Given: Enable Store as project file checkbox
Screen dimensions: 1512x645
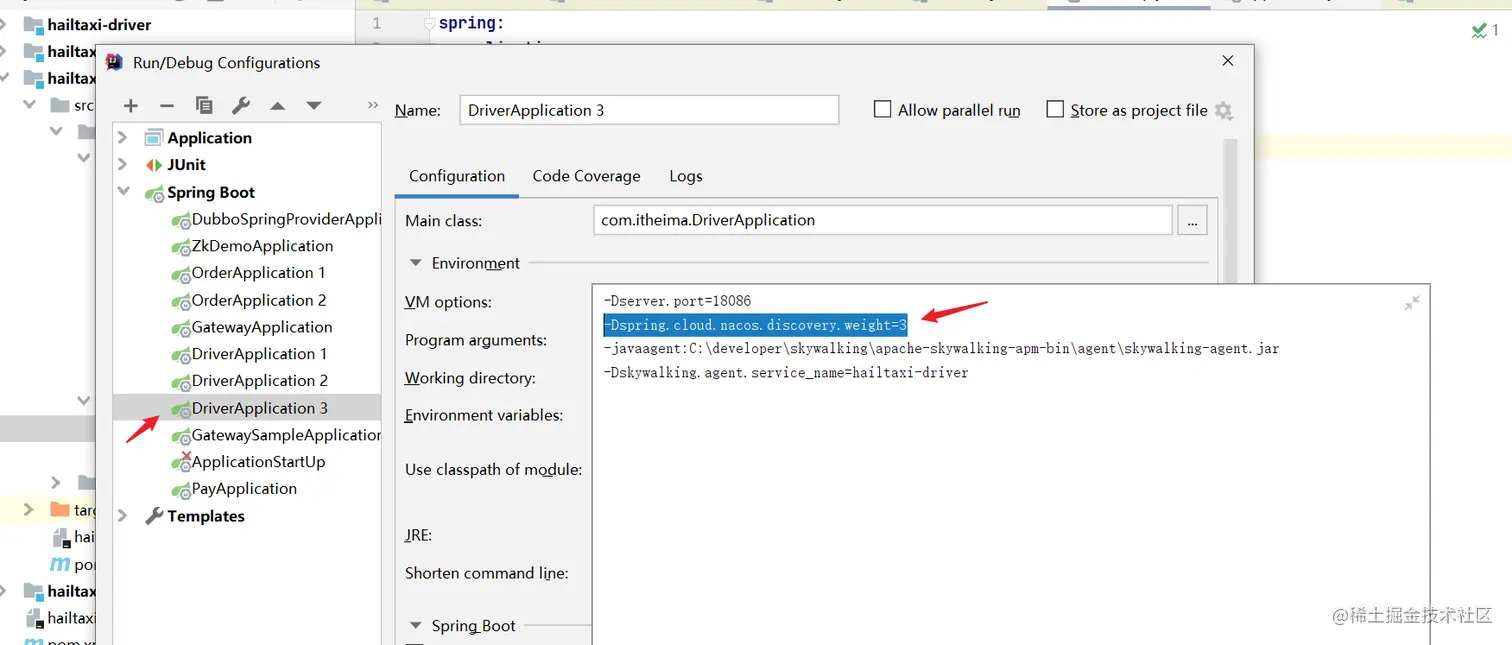Looking at the screenshot, I should 1055,109.
